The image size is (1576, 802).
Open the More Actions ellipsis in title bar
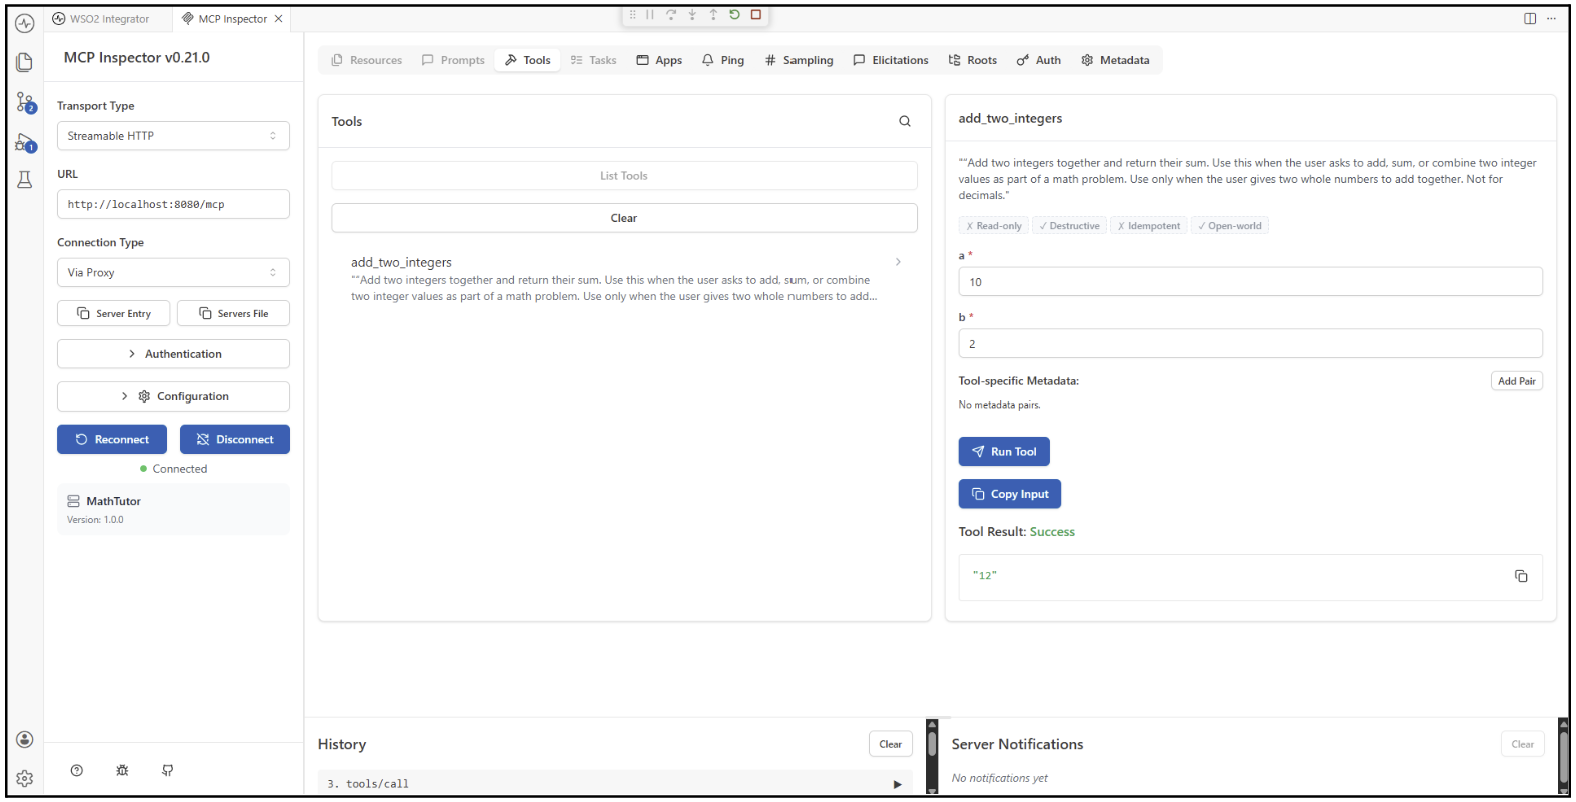click(x=1551, y=19)
